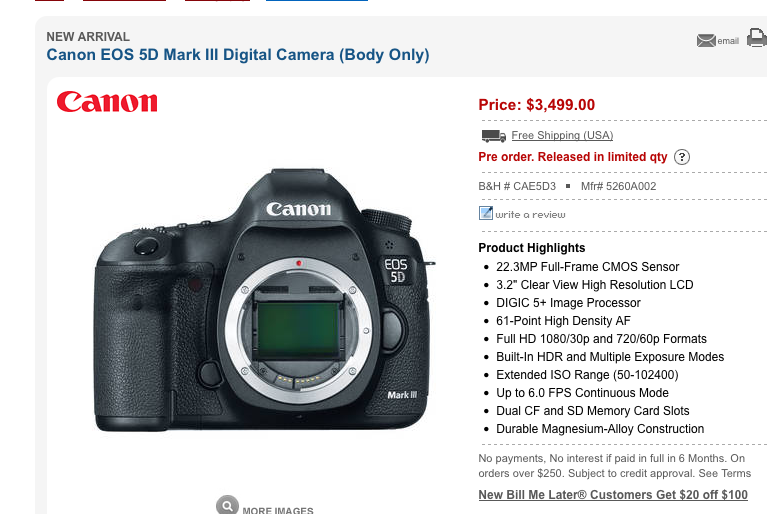Click the Product Highlights heading
Screen dimensions: 767x514
[532, 248]
